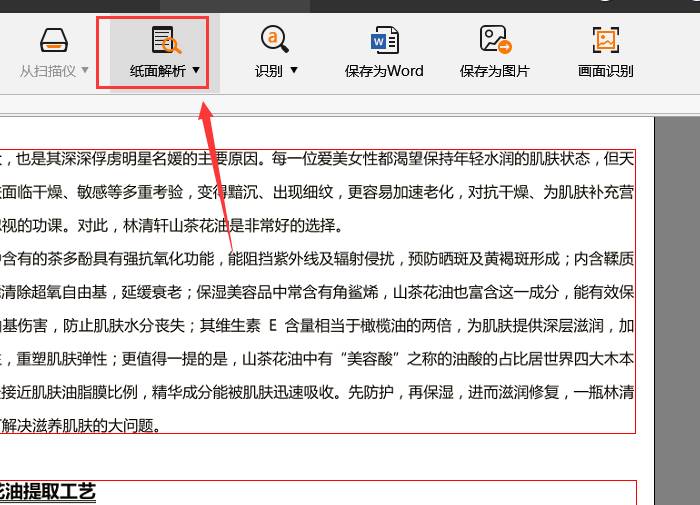The height and width of the screenshot is (505, 700).
Task: Click the line containing "美容酸" text
Action: pos(317,359)
